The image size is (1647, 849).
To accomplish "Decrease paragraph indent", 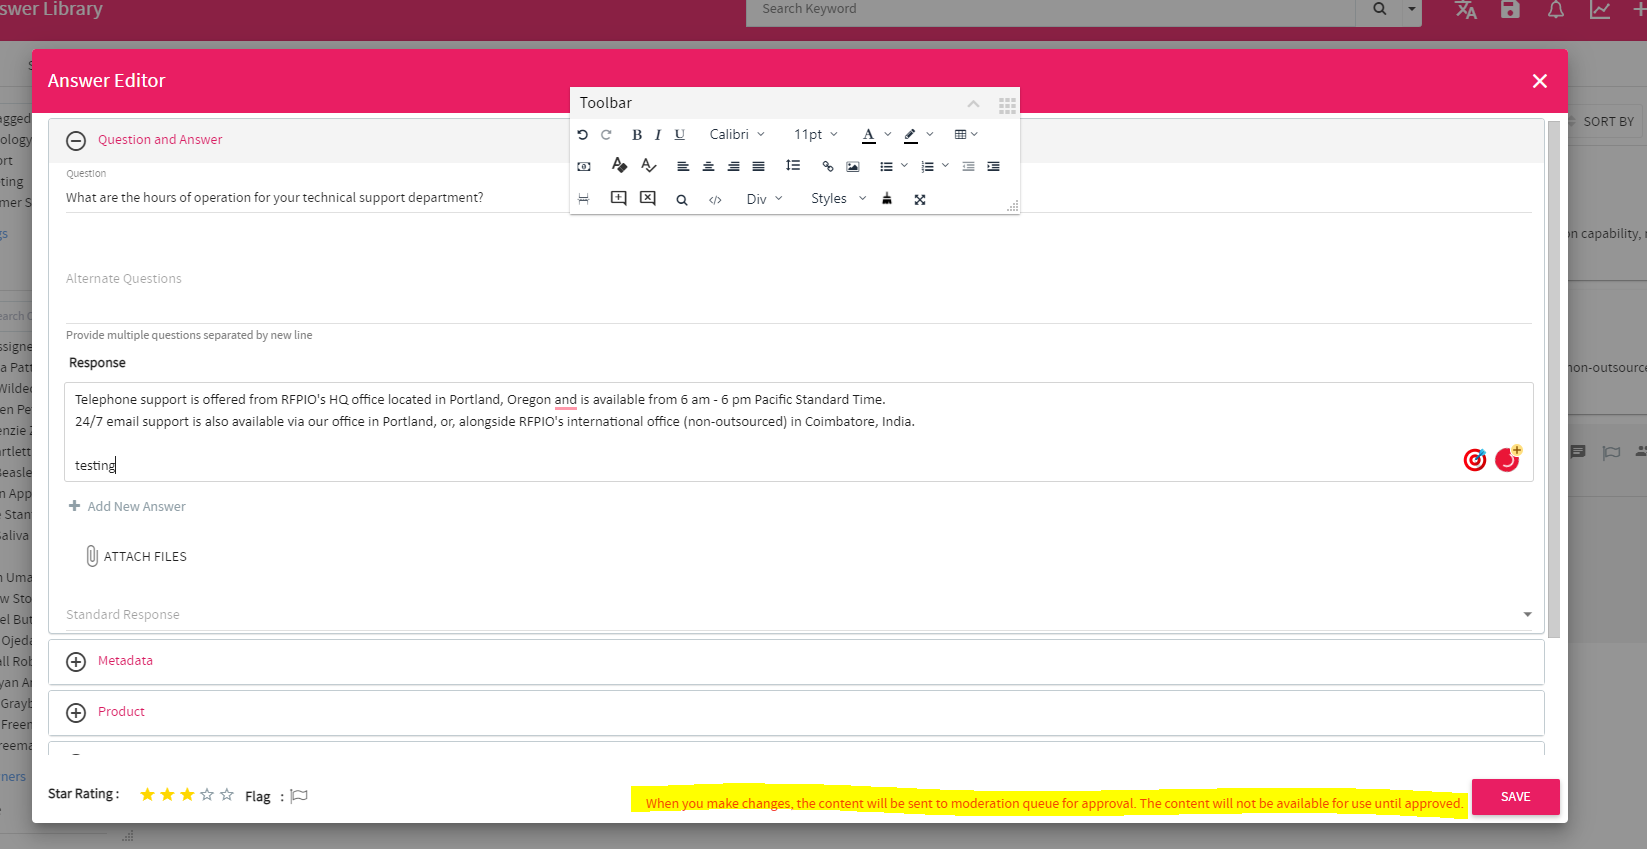I will coord(969,167).
